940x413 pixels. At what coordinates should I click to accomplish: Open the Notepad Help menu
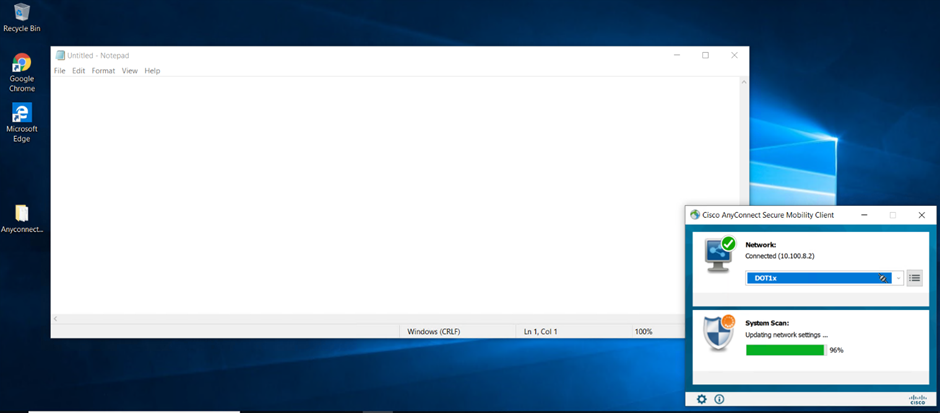152,71
